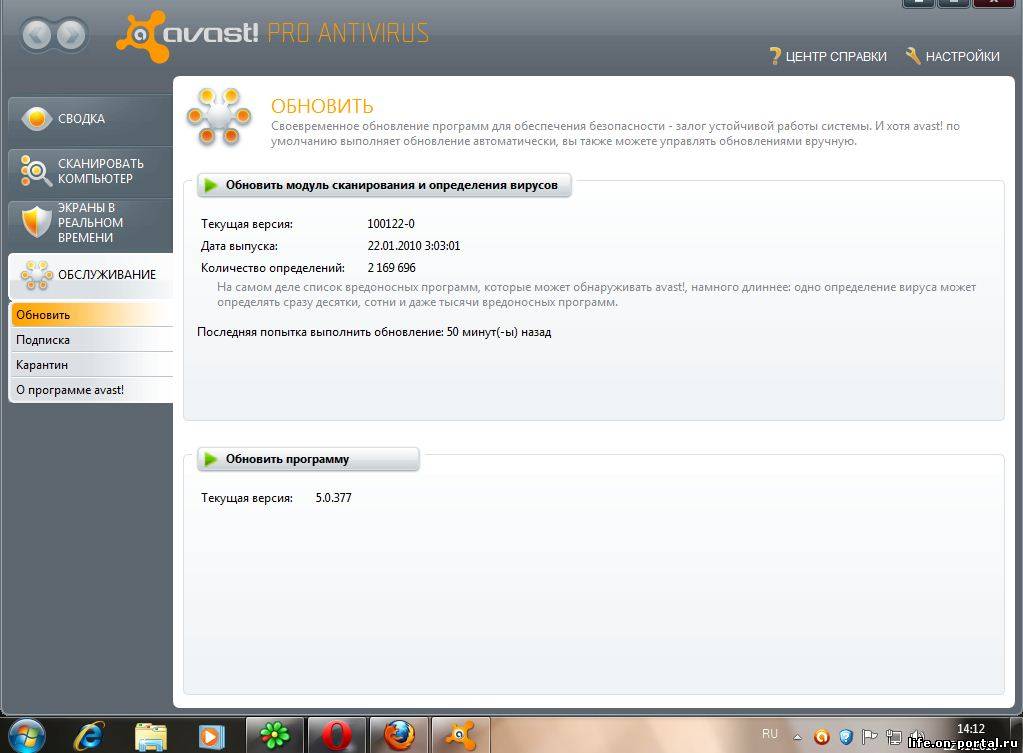
Task: Switch to Opera on the taskbar
Action: pos(337,735)
